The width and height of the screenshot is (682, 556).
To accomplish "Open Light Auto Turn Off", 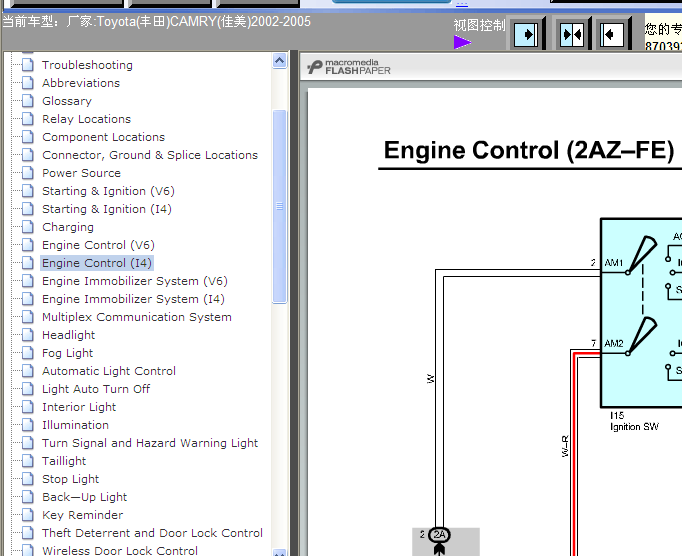I will tap(96, 389).
